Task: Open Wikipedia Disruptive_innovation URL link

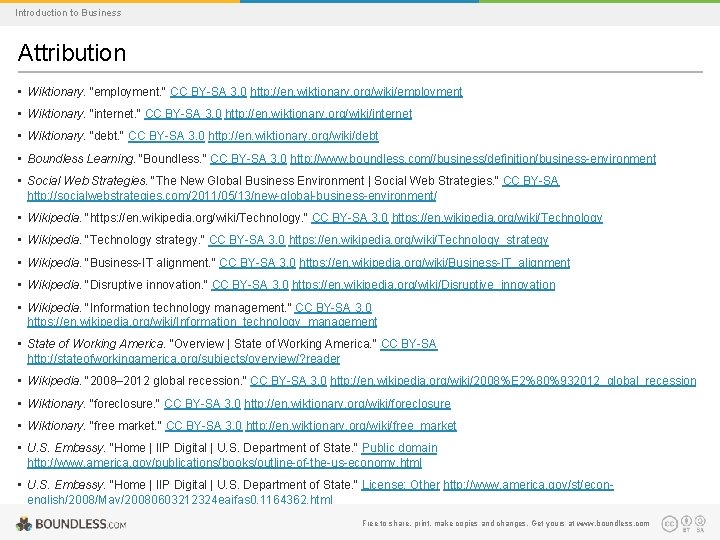Action: 423,285
